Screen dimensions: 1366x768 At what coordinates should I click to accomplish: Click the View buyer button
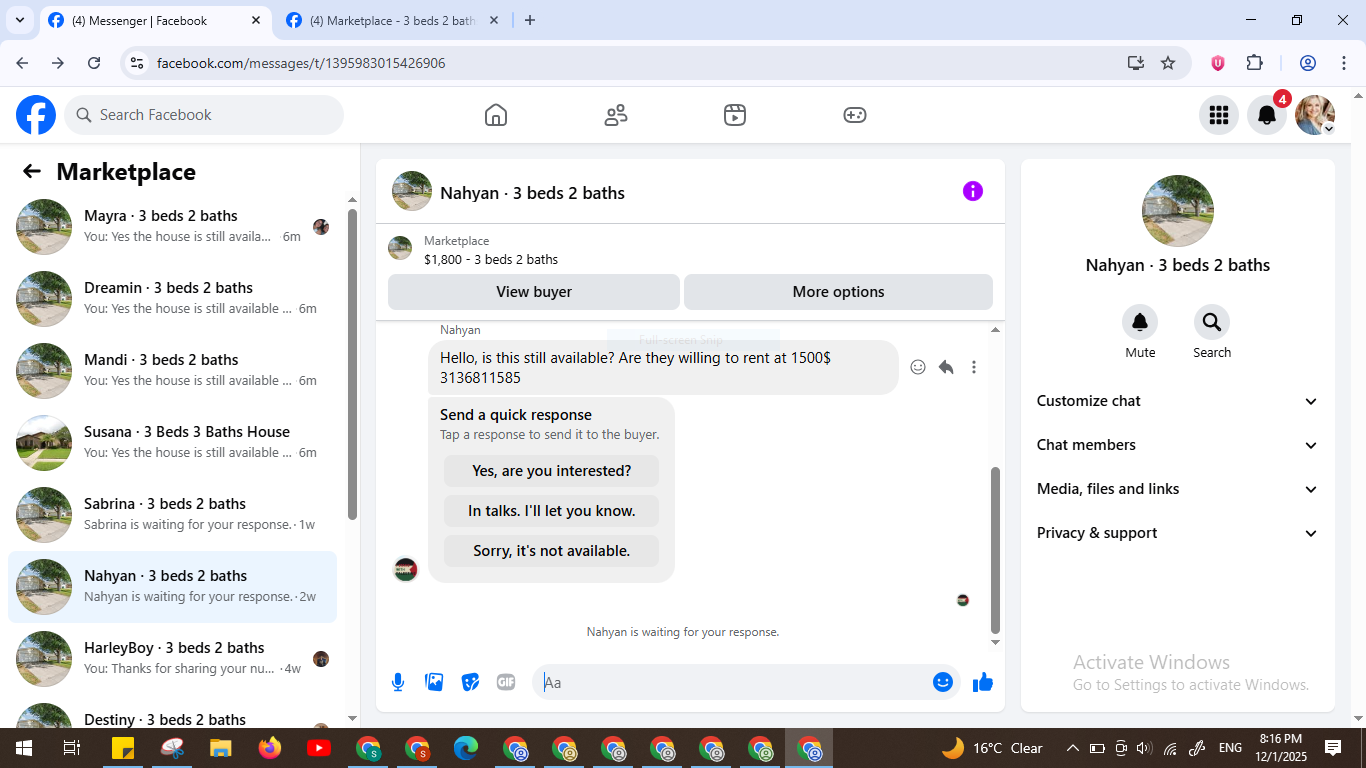point(534,292)
